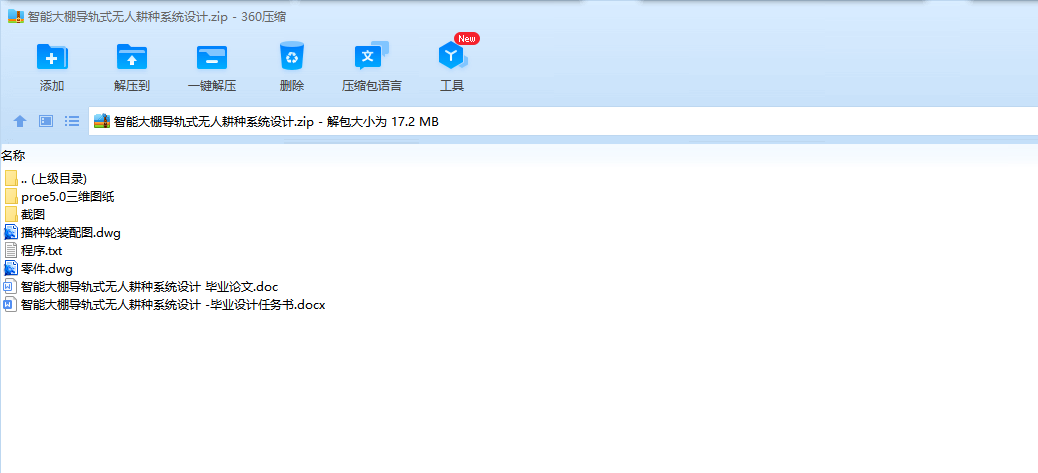Switch to list view icon
The height and width of the screenshot is (473, 1038).
(x=72, y=121)
